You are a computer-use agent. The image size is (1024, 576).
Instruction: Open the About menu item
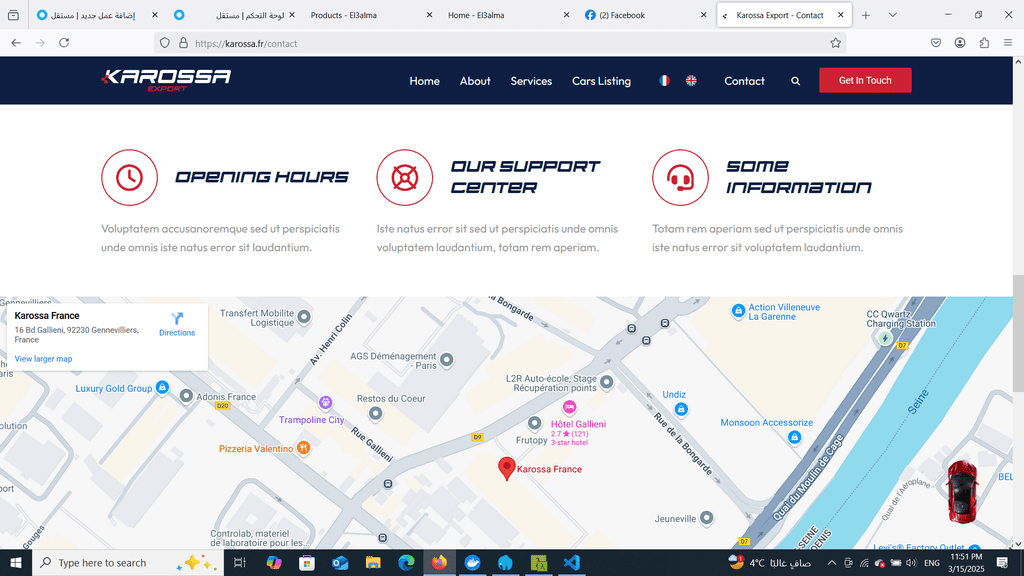tap(475, 81)
